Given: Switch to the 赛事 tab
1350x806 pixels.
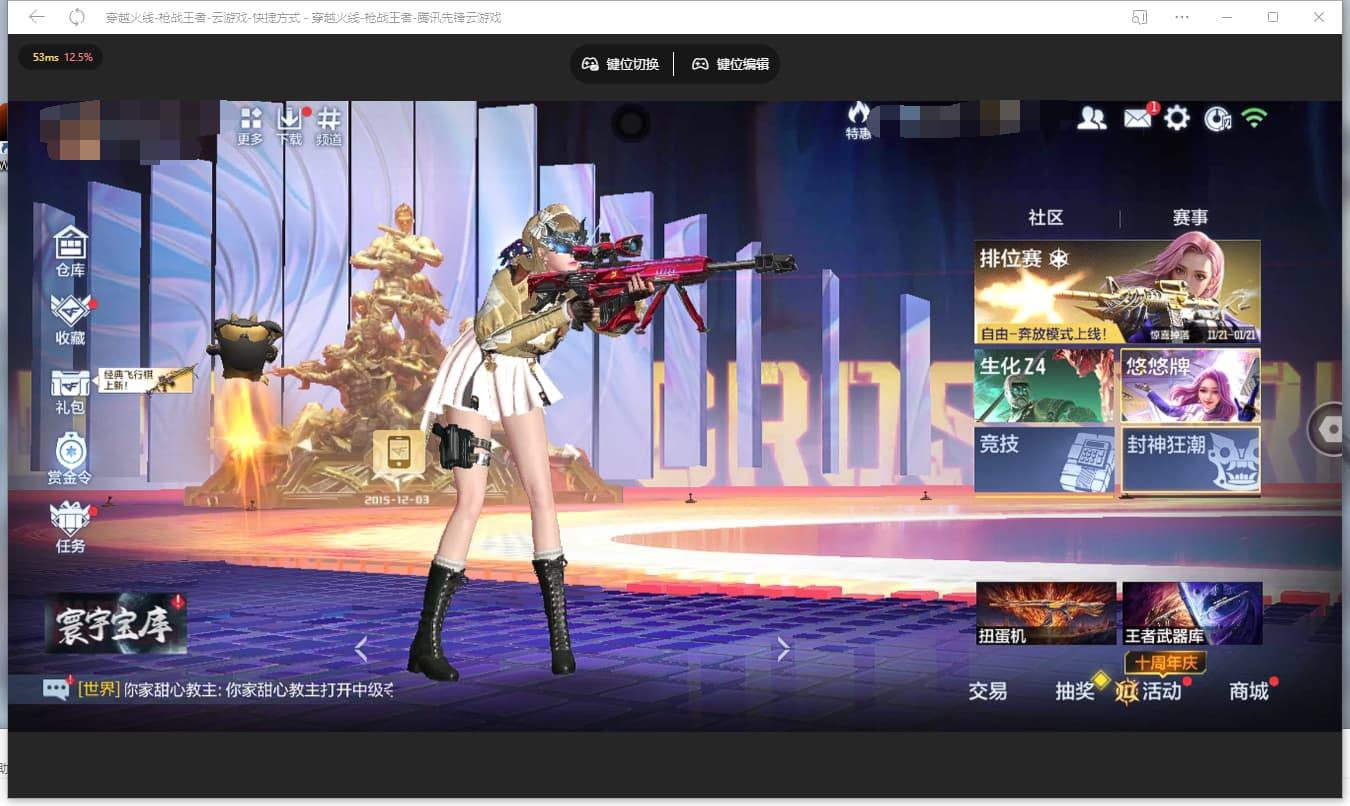Looking at the screenshot, I should pos(1190,217).
